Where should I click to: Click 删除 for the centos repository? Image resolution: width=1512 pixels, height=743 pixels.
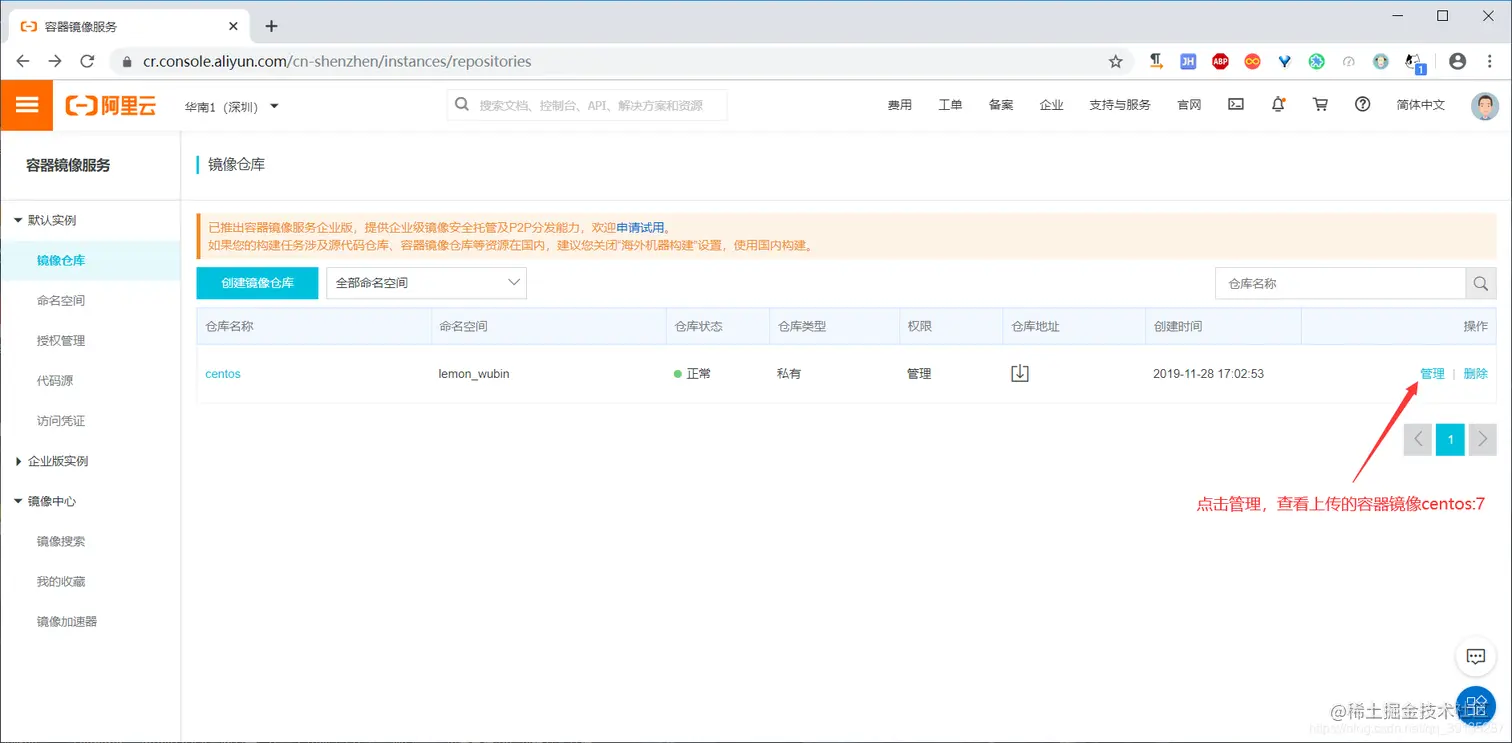click(1475, 374)
